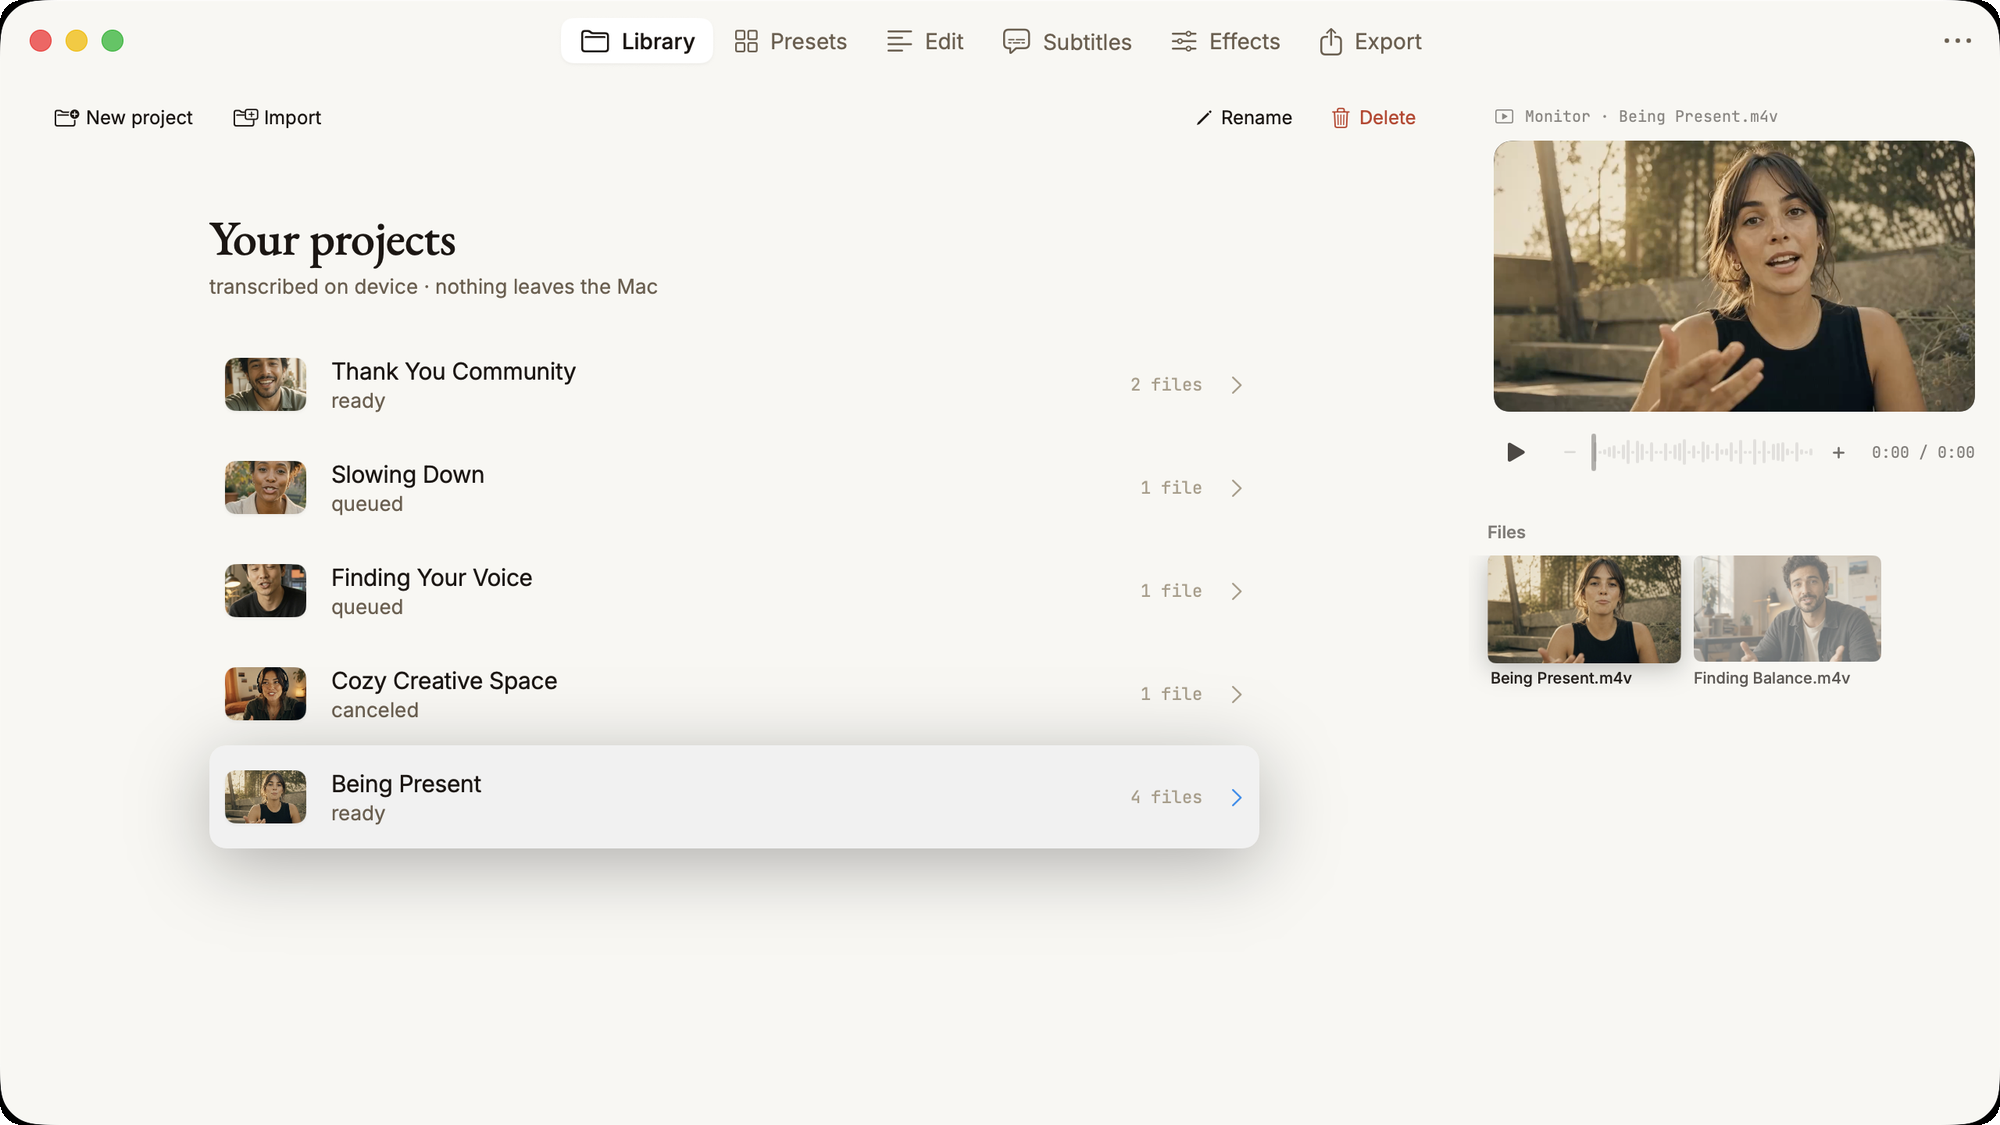2000x1125 pixels.
Task: Click the Import button
Action: coord(277,118)
